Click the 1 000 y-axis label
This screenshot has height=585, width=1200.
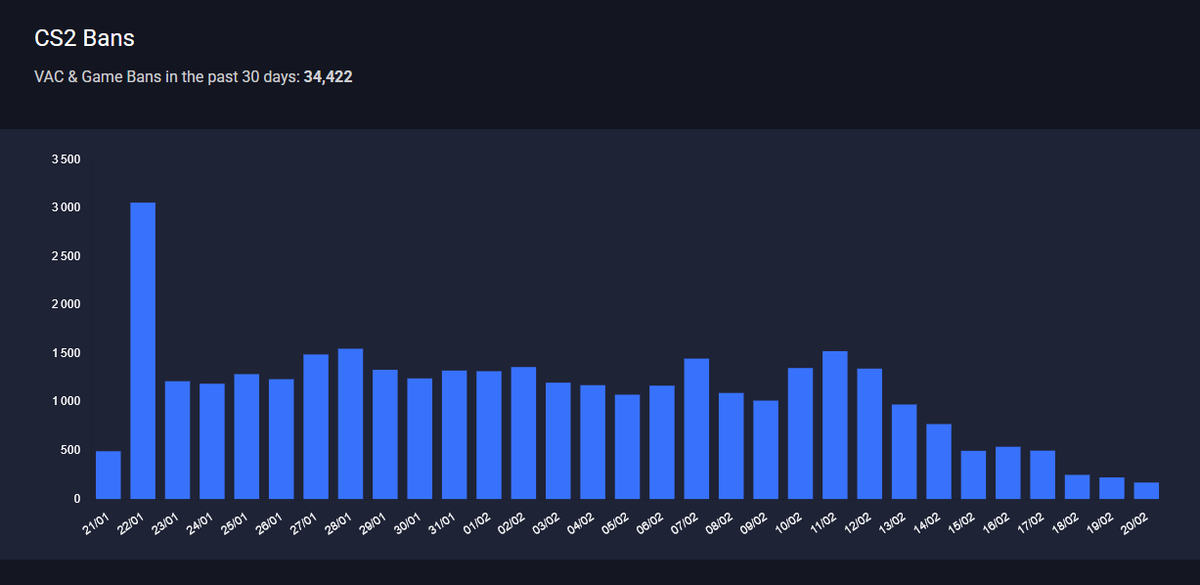pyautogui.click(x=66, y=401)
